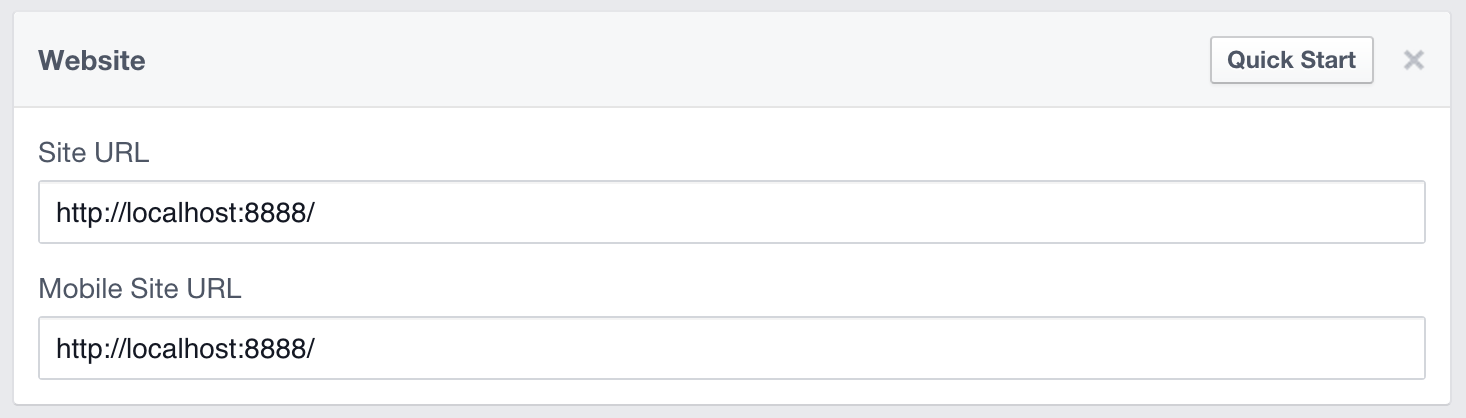Screen dimensions: 1466x418
Task: Place cursor after trailing slash in Mobile Site URL
Action: 317,349
